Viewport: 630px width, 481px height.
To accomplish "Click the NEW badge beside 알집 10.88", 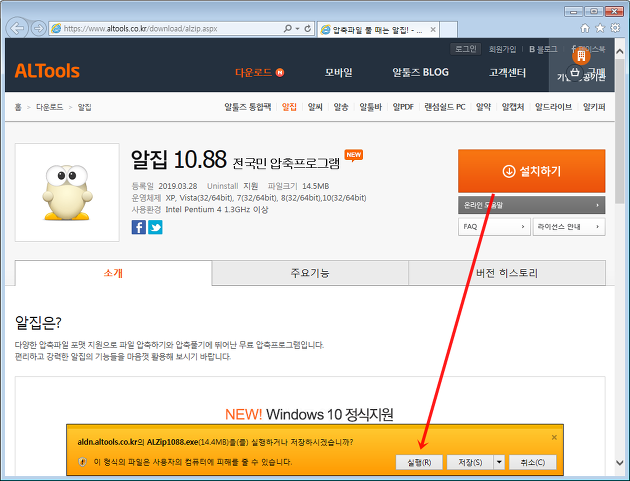I will tap(354, 156).
